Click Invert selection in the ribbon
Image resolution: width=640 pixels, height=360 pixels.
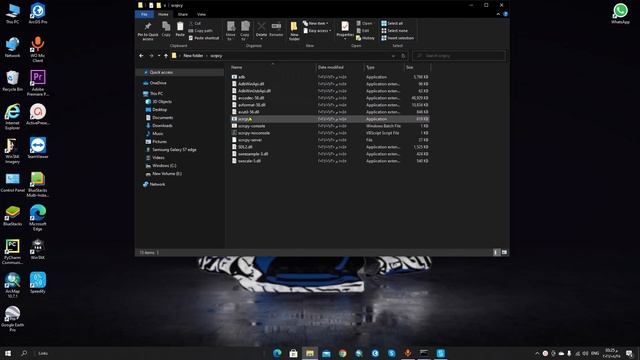pyautogui.click(x=398, y=38)
